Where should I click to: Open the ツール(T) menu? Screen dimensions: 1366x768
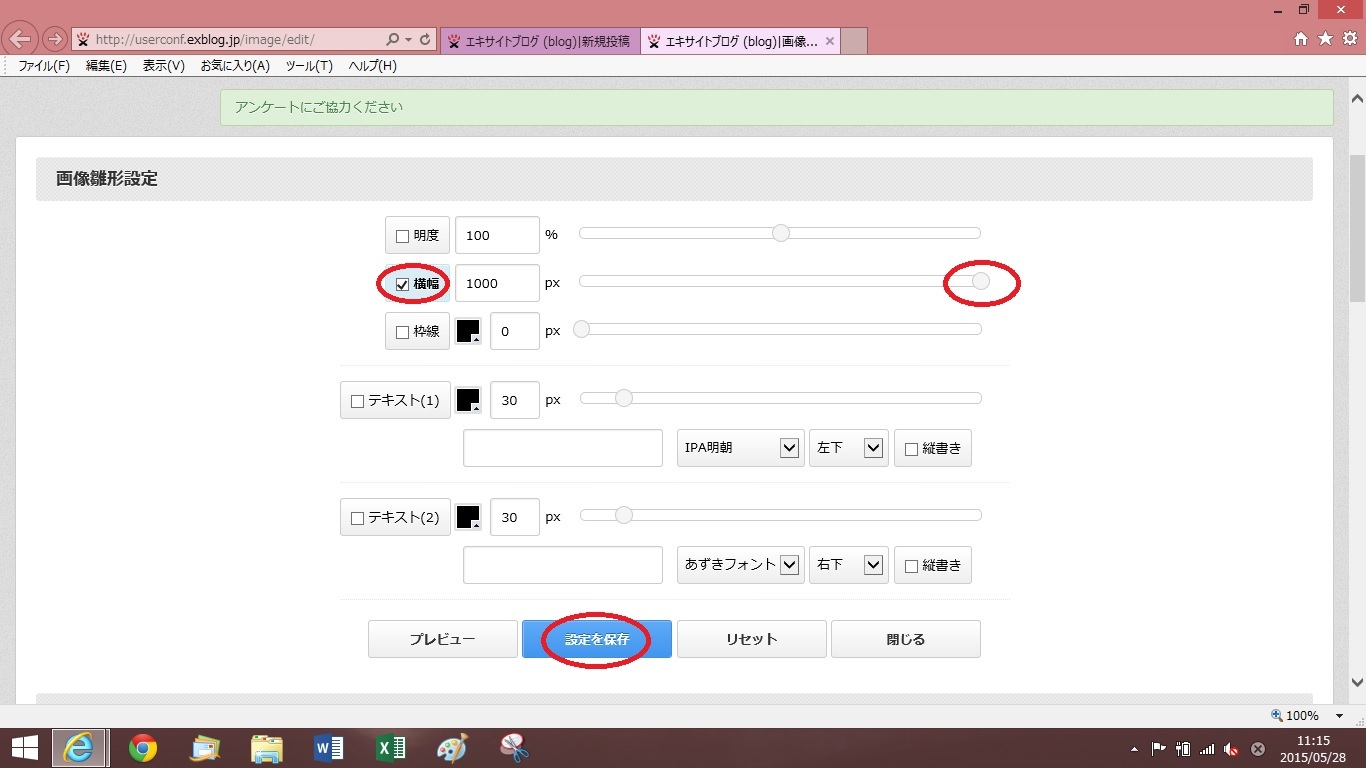pos(309,66)
